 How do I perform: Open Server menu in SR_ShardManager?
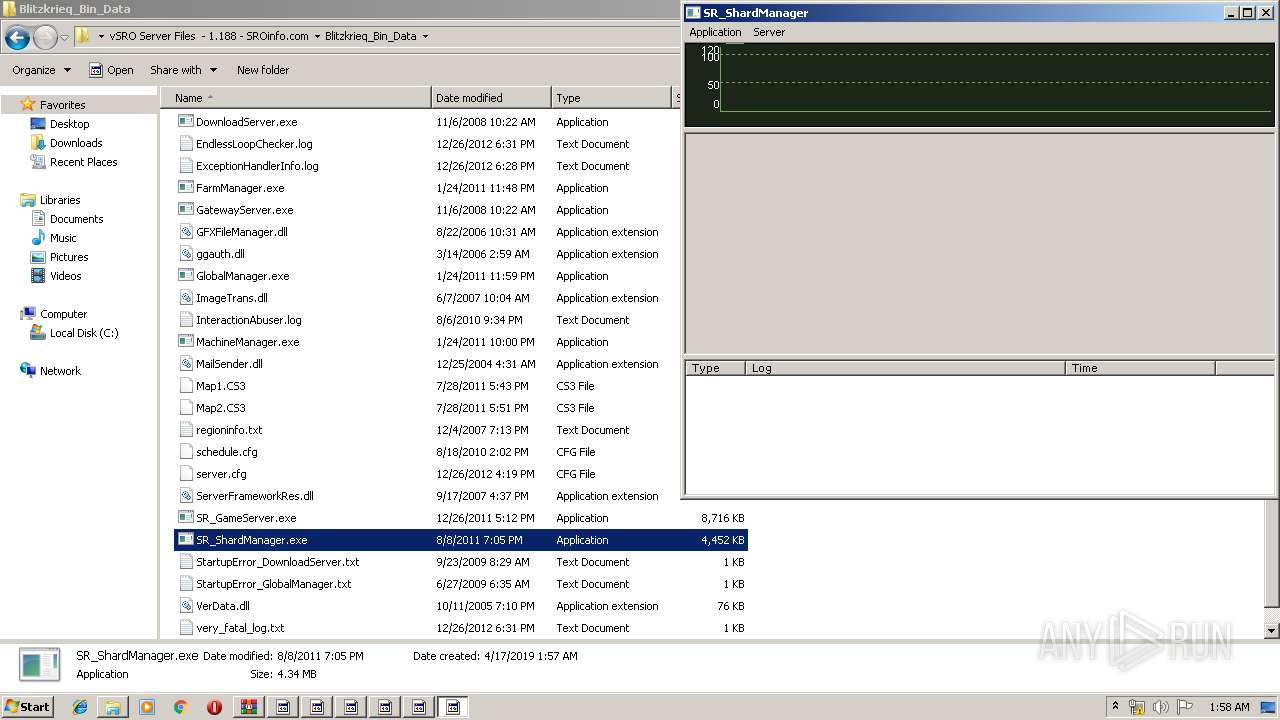tap(769, 32)
